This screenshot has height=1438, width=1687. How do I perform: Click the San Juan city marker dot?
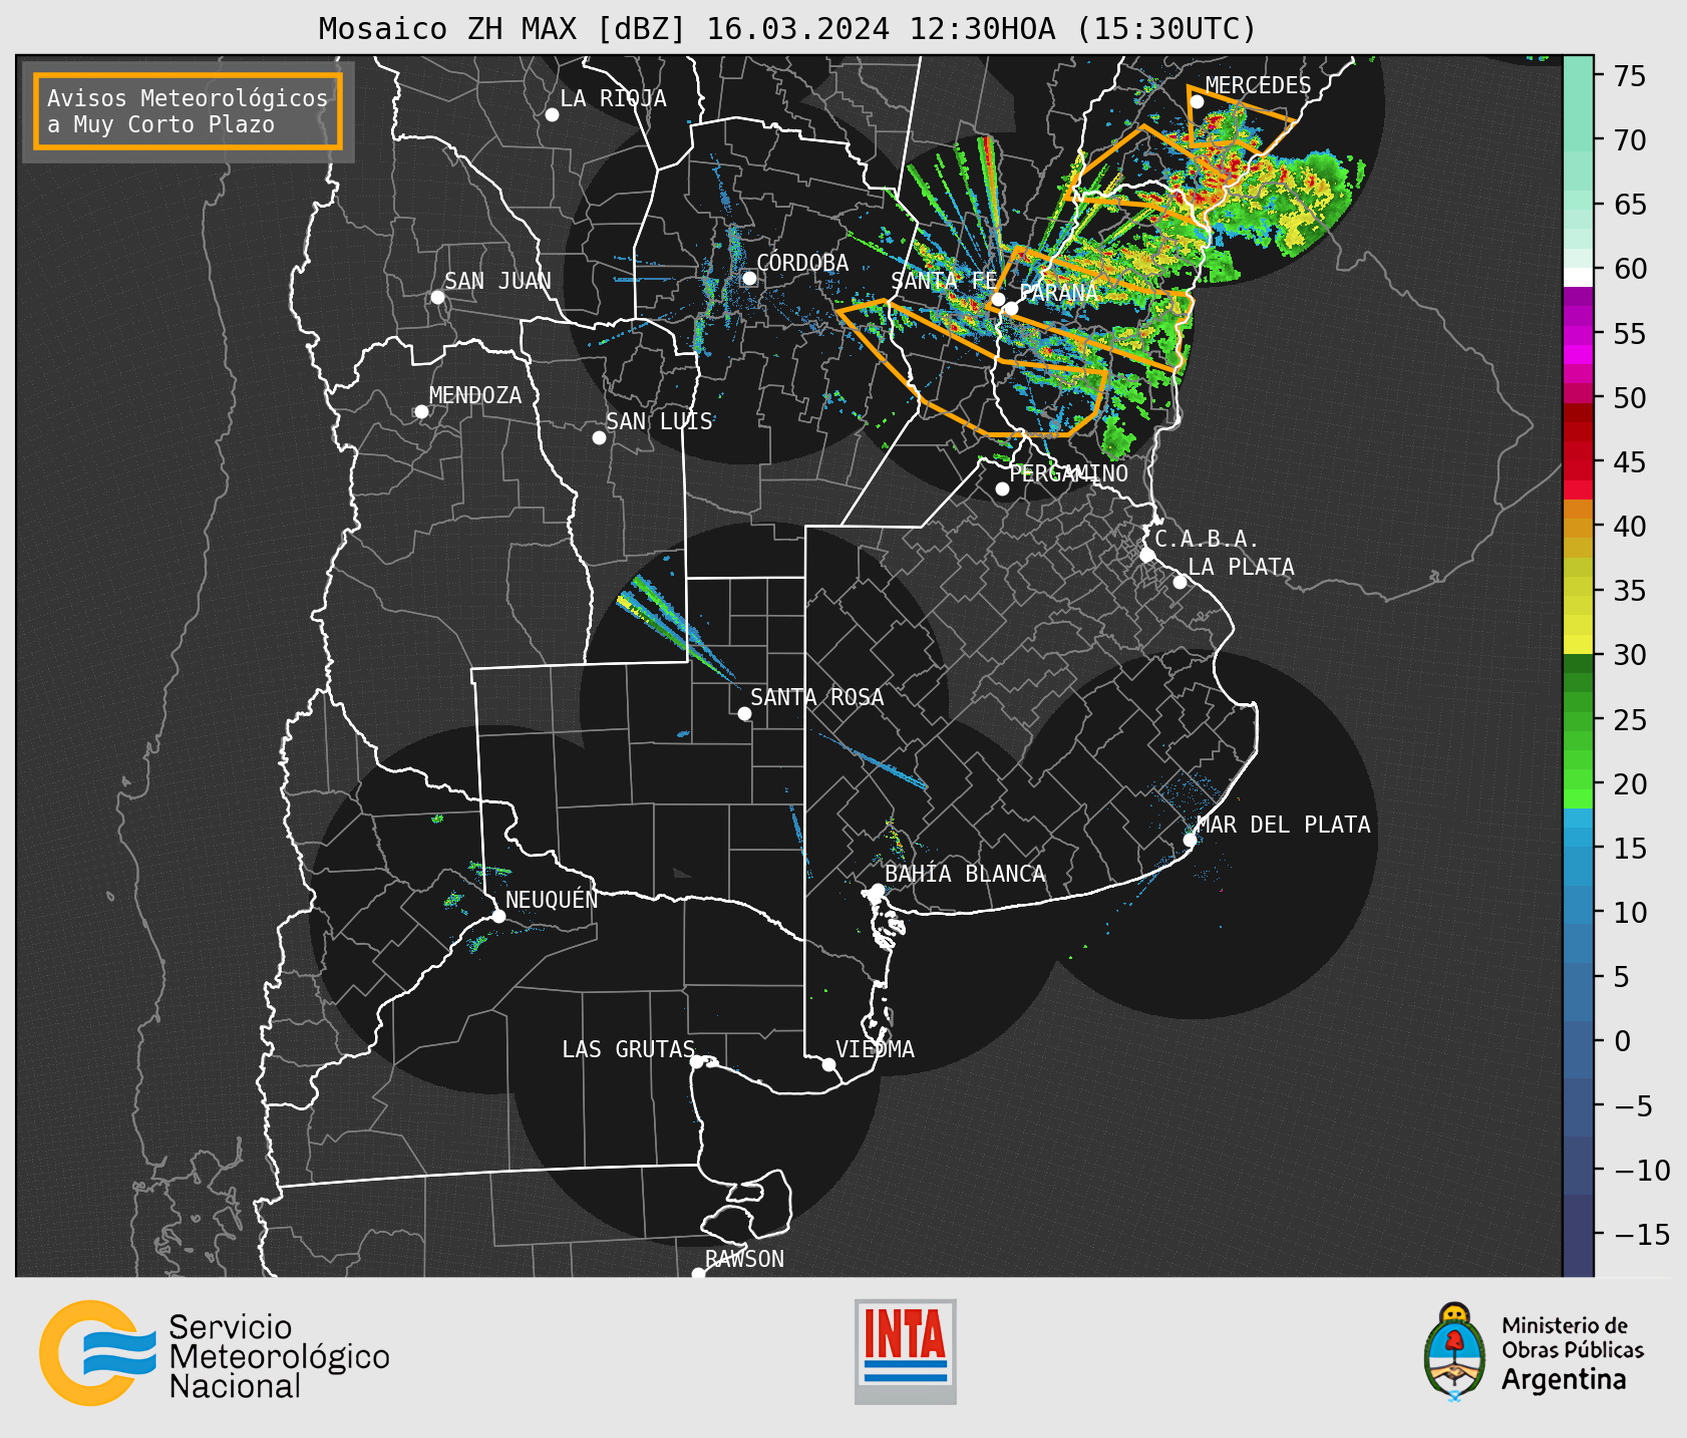(x=437, y=297)
